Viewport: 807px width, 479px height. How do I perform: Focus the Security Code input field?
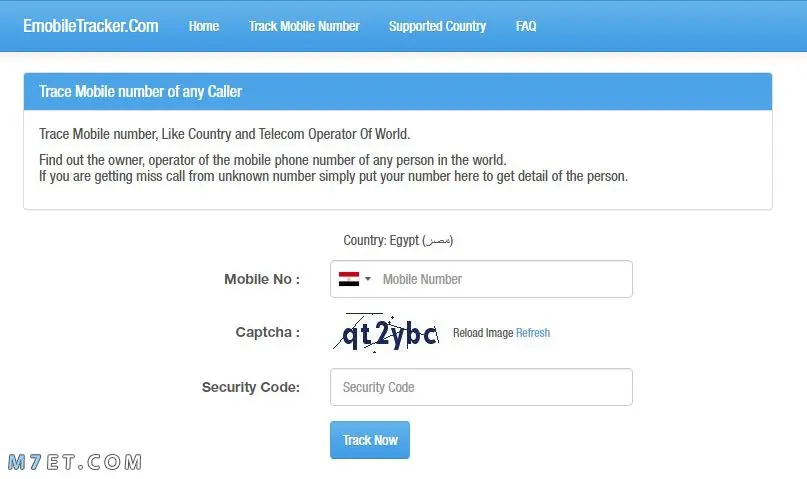click(481, 387)
